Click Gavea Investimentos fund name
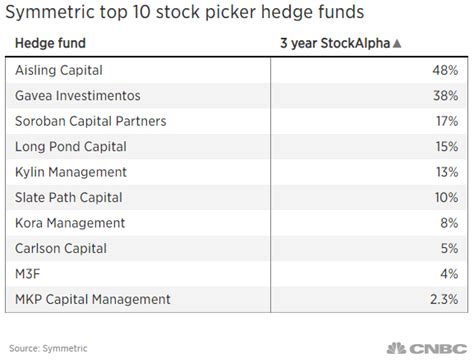This screenshot has width=474, height=363. tap(78, 96)
